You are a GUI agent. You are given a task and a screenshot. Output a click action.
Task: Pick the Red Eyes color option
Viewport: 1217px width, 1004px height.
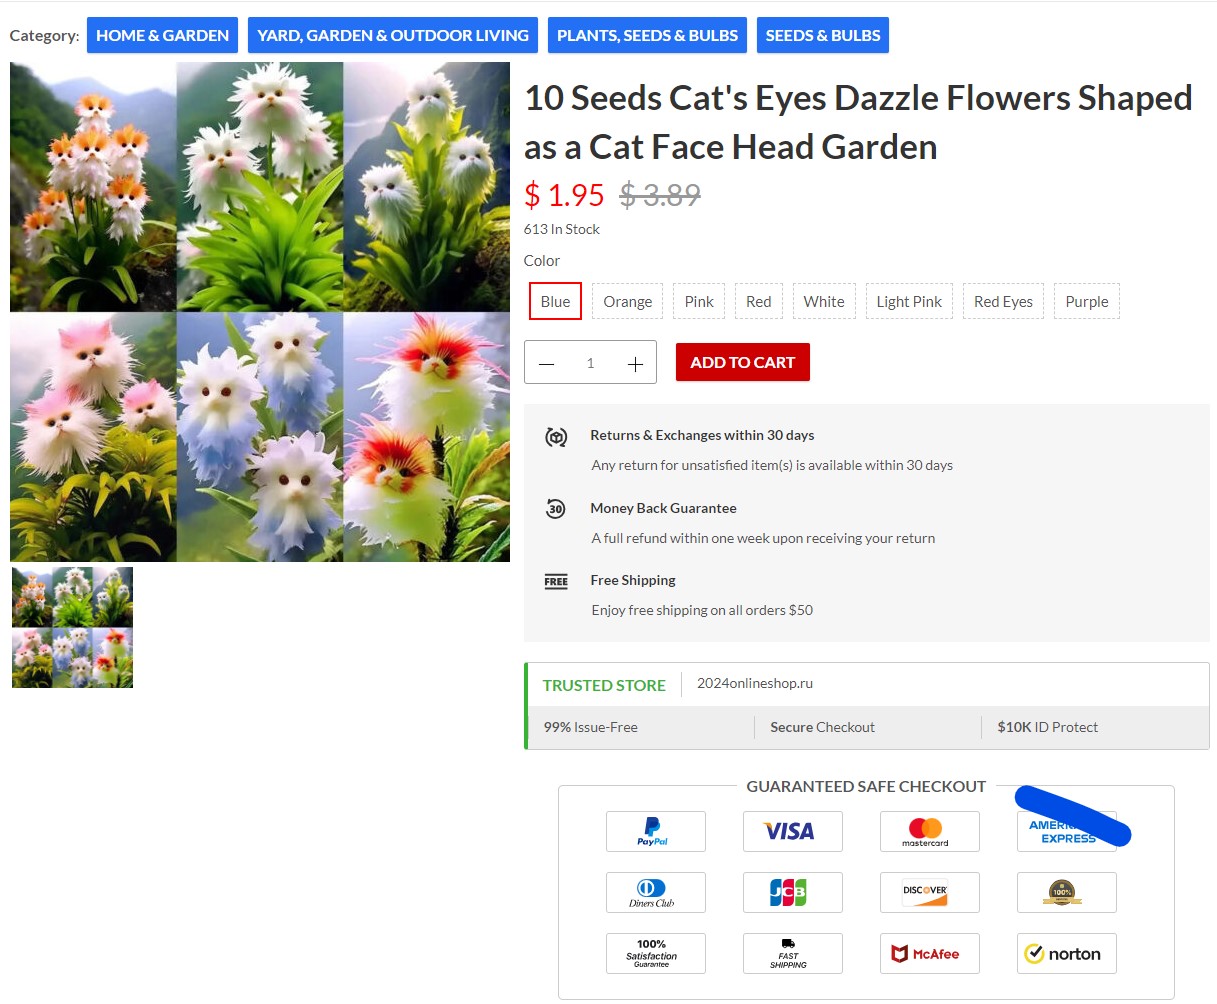click(x=1003, y=301)
